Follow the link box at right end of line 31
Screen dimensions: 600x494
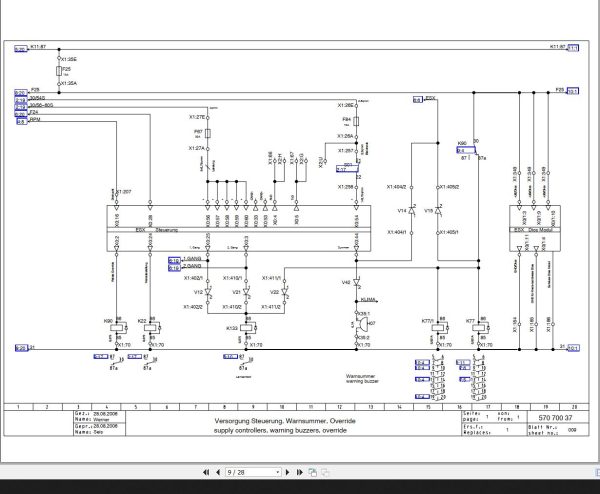tap(573, 348)
